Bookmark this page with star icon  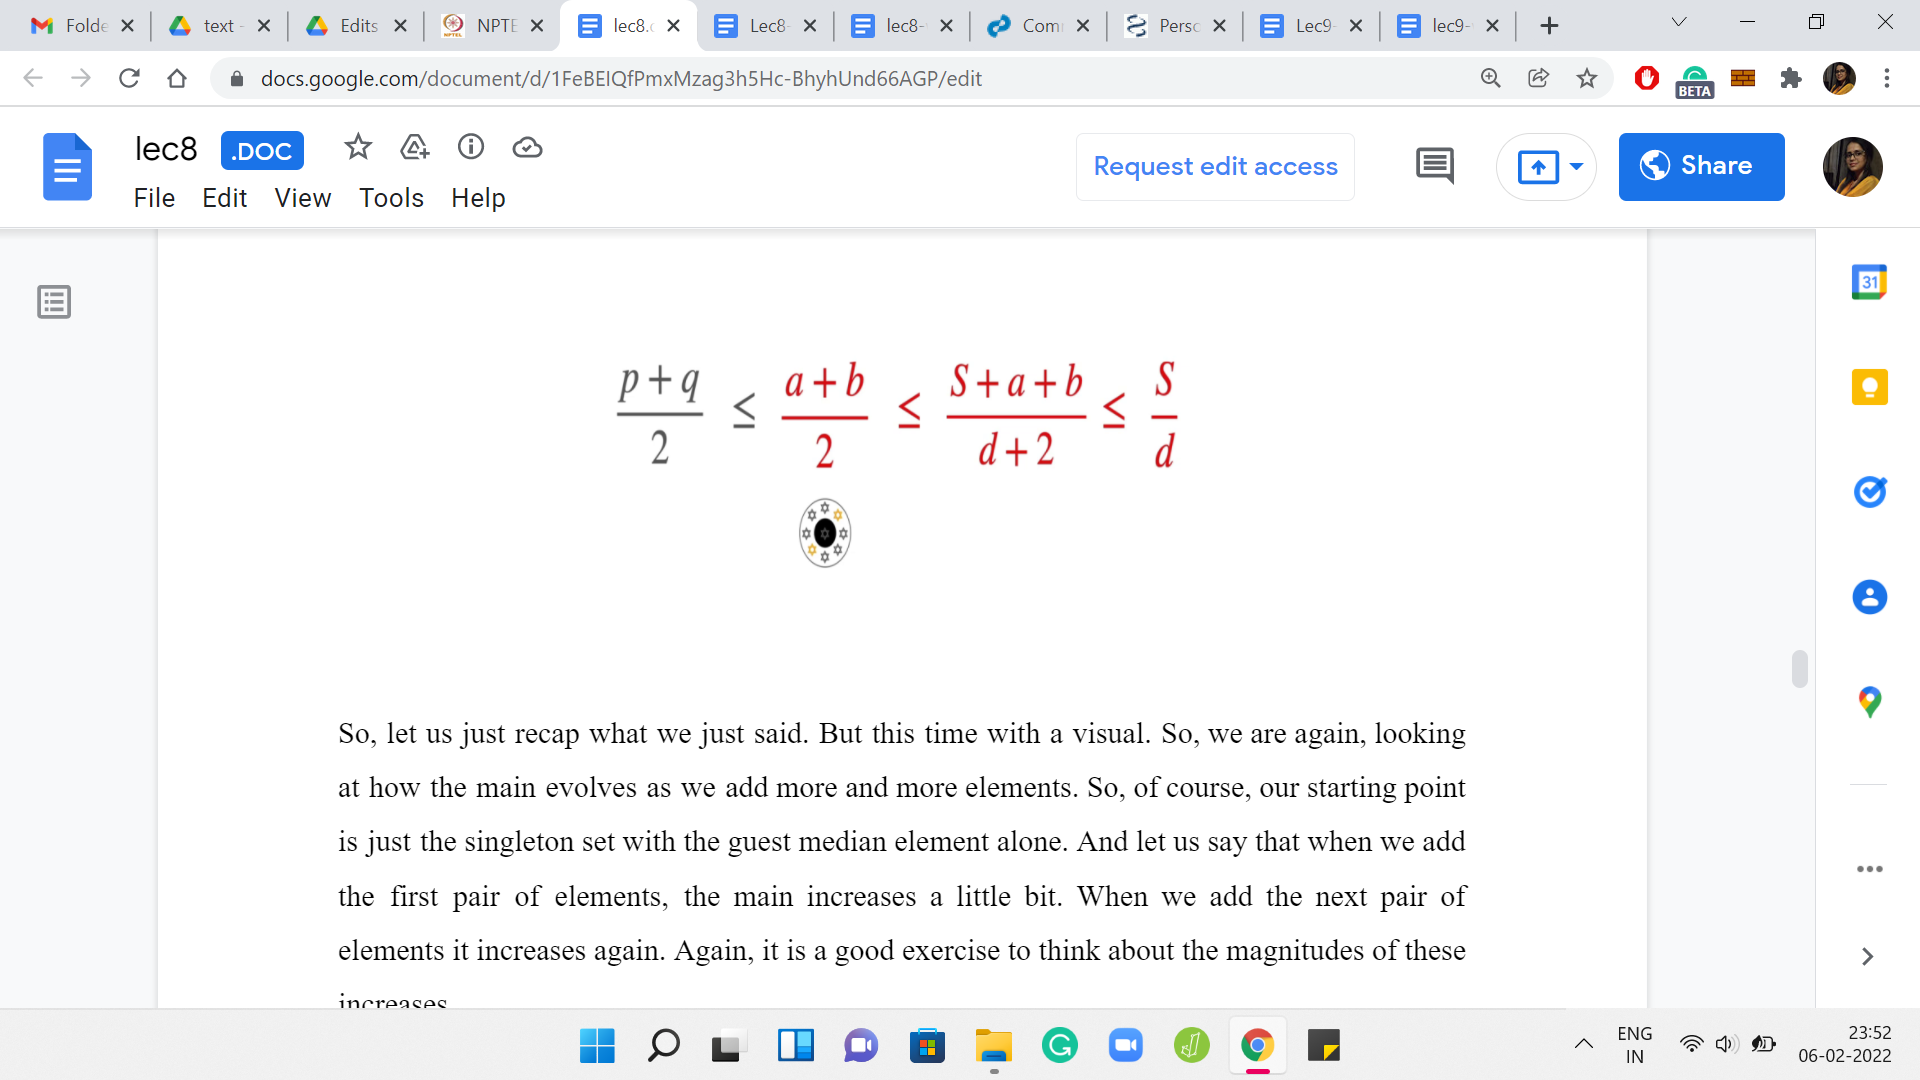coord(1586,78)
